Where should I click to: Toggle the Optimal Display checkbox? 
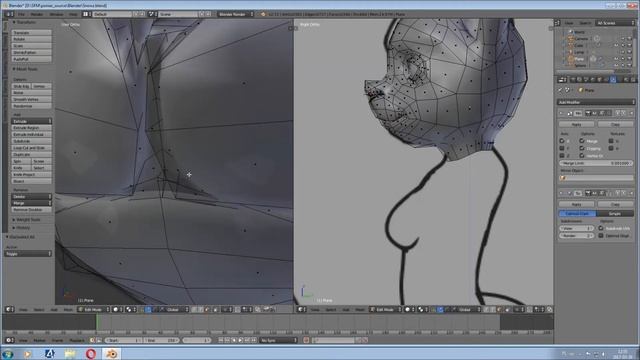pyautogui.click(x=601, y=236)
